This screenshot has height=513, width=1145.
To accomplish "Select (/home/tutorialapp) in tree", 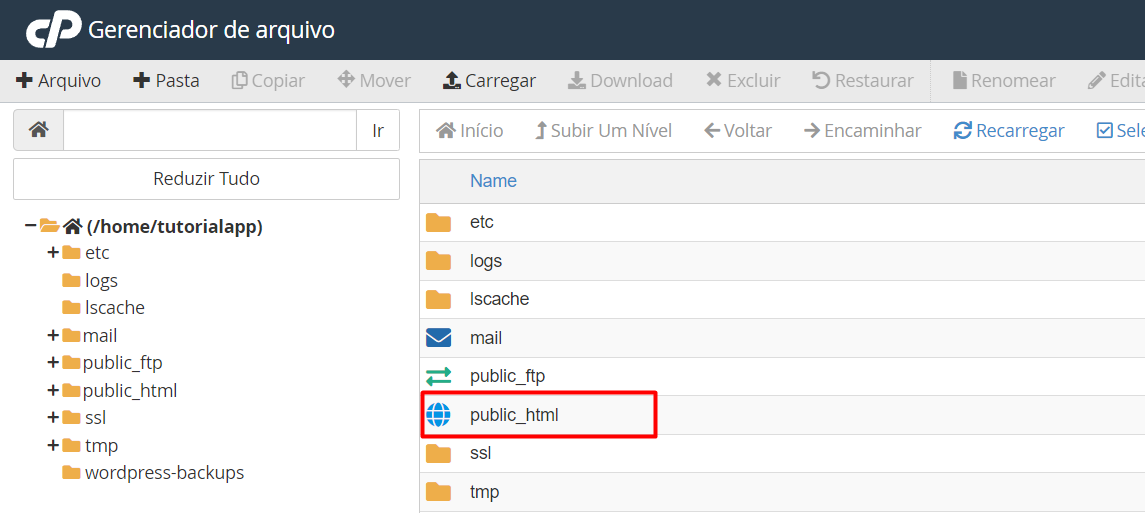I will coord(175,227).
